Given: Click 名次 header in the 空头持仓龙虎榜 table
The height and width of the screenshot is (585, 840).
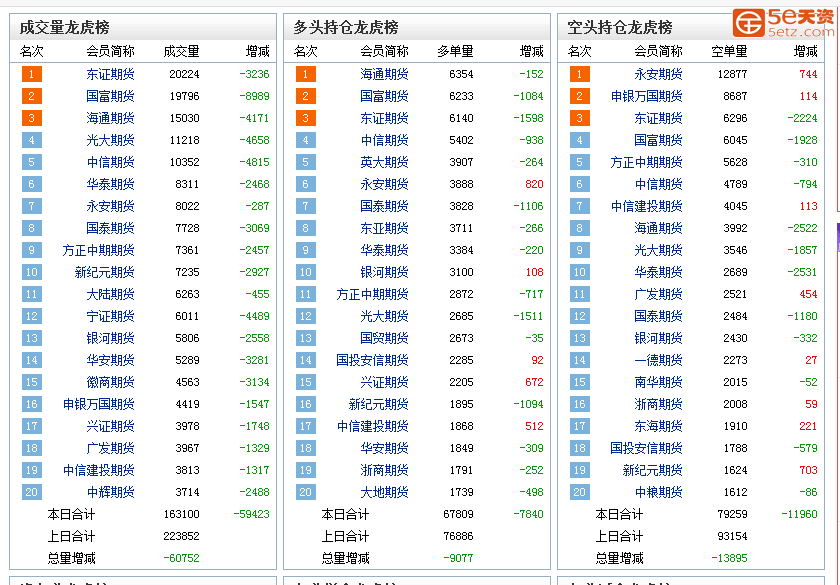Looking at the screenshot, I should [x=579, y=51].
